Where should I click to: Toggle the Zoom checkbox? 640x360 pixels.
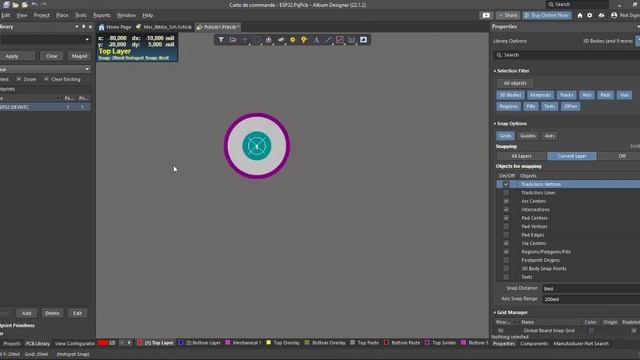(19, 79)
